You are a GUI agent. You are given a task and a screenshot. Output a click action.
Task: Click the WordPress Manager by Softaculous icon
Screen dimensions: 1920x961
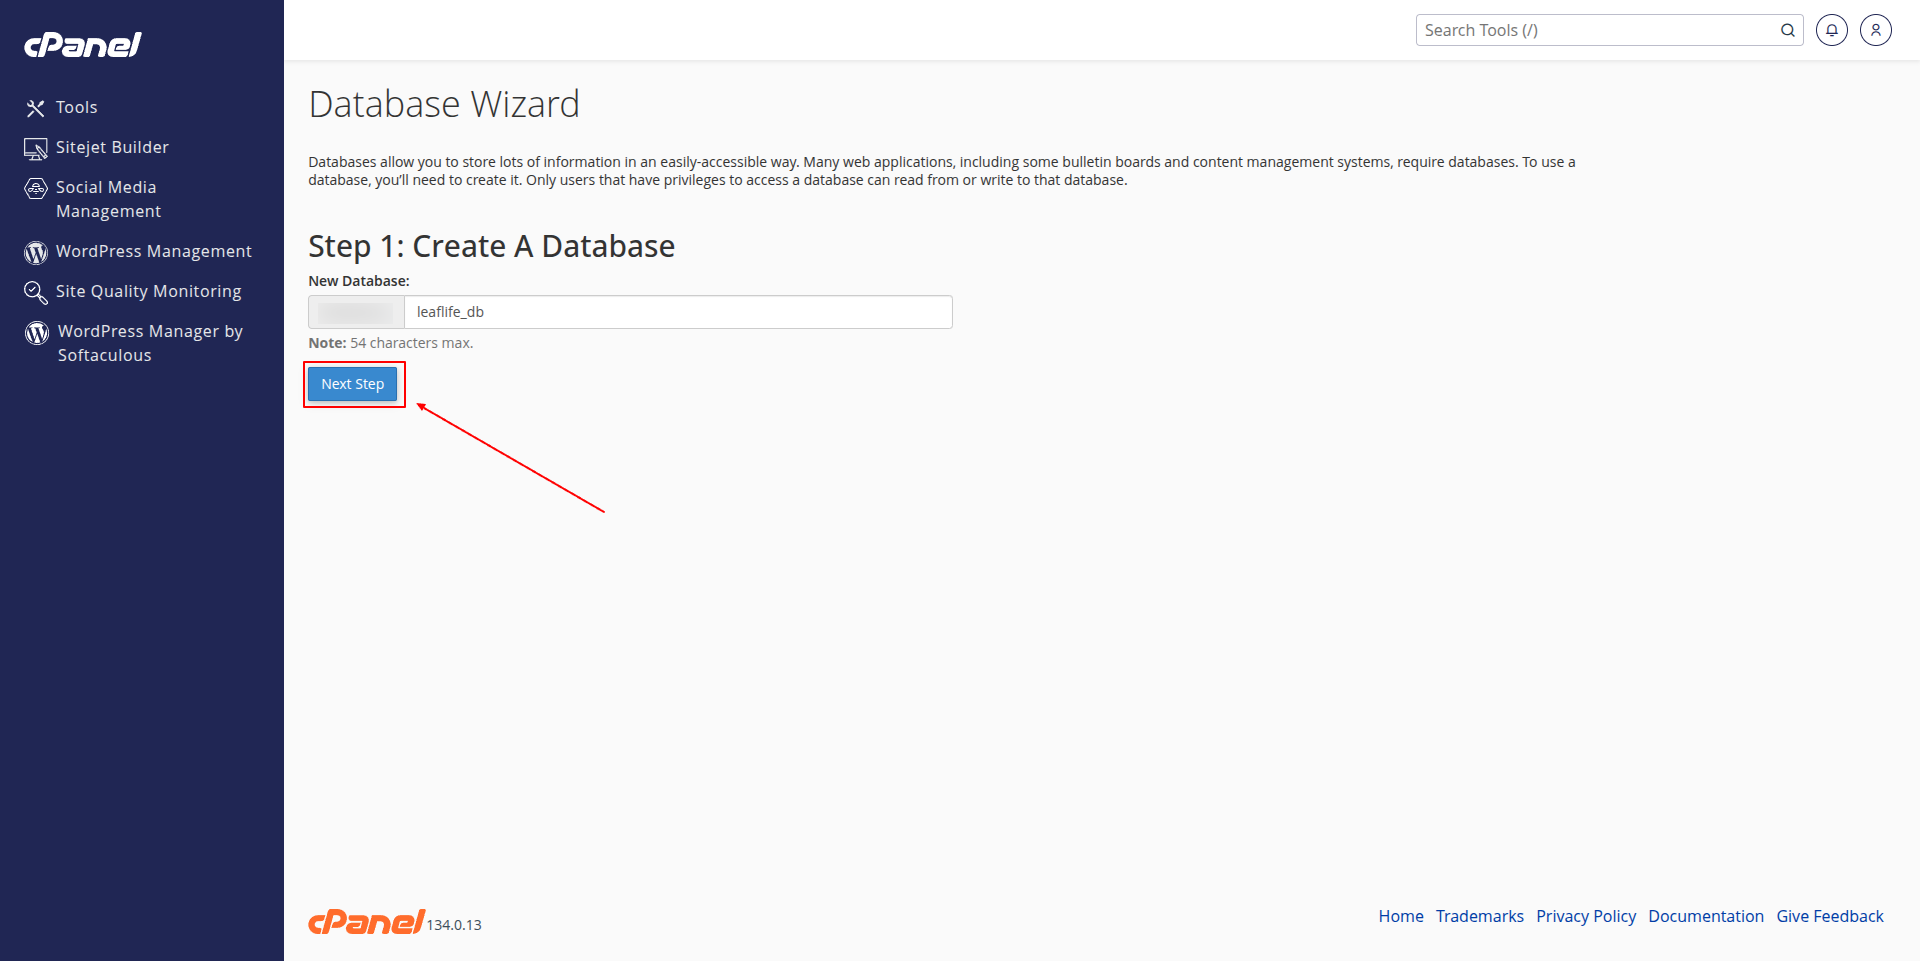37,333
